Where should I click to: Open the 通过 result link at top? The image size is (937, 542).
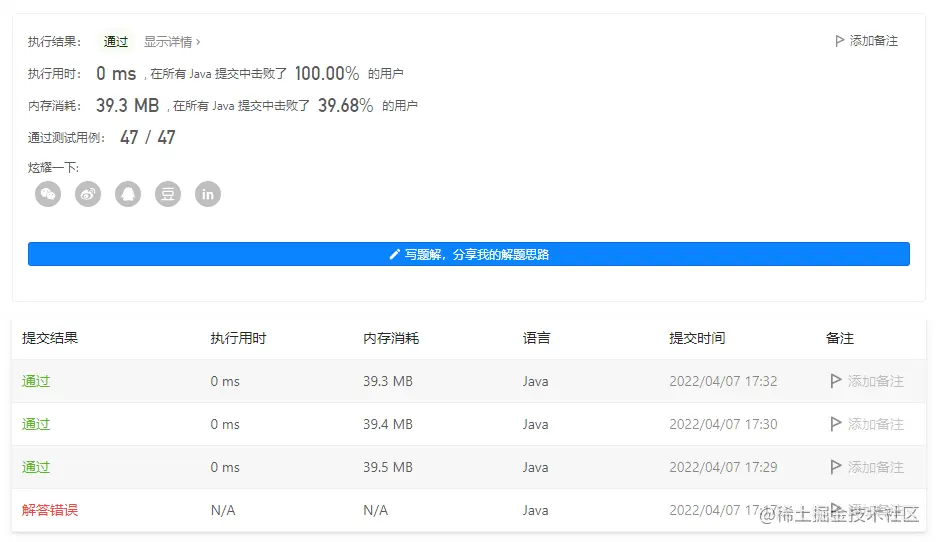tap(116, 41)
